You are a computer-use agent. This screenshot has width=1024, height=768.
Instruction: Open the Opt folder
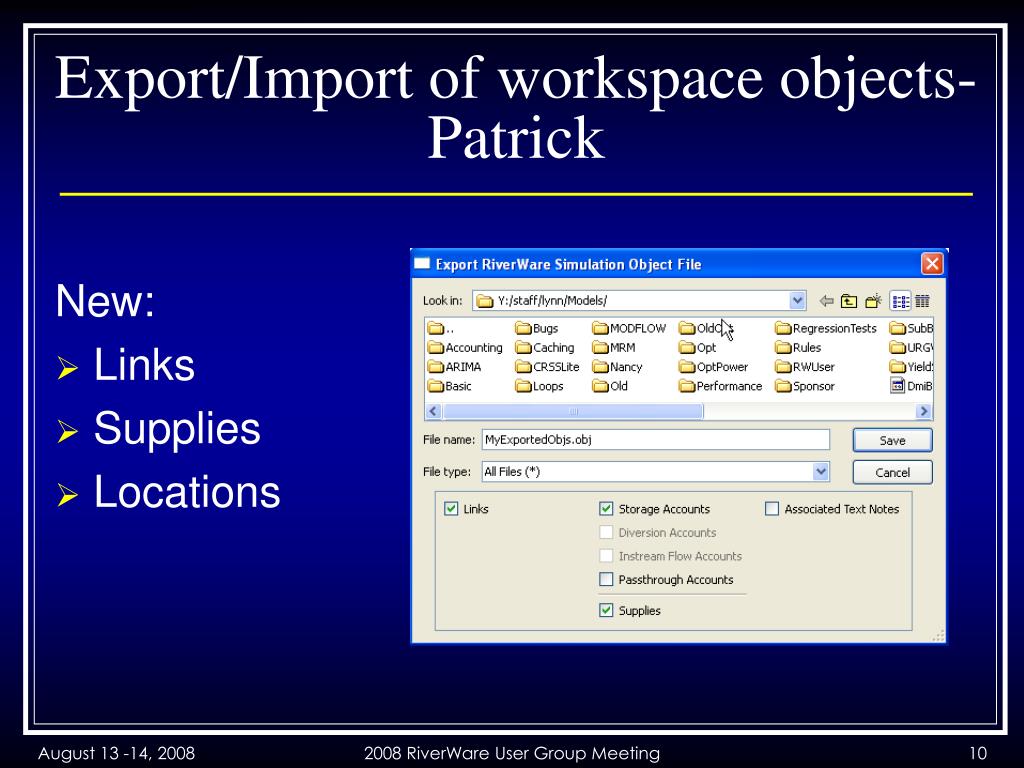coord(697,347)
